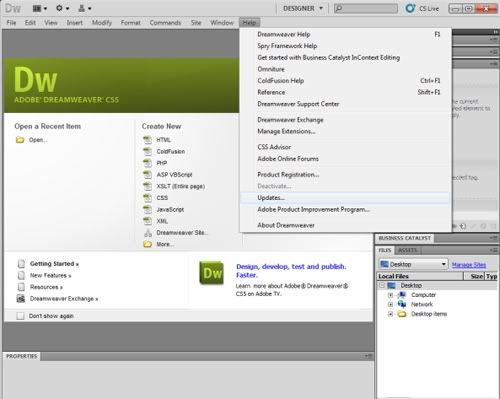The width and height of the screenshot is (500, 399).
Task: Click the XSLT file icon
Action: coord(147,186)
